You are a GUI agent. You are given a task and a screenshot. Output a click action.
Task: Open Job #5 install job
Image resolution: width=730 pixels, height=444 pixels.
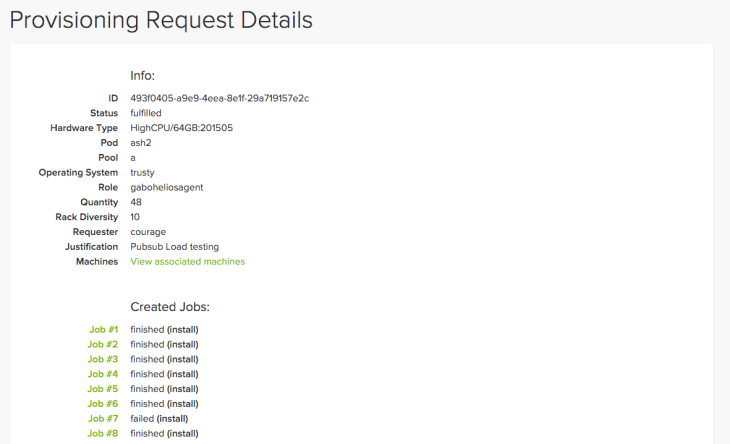[x=102, y=389]
